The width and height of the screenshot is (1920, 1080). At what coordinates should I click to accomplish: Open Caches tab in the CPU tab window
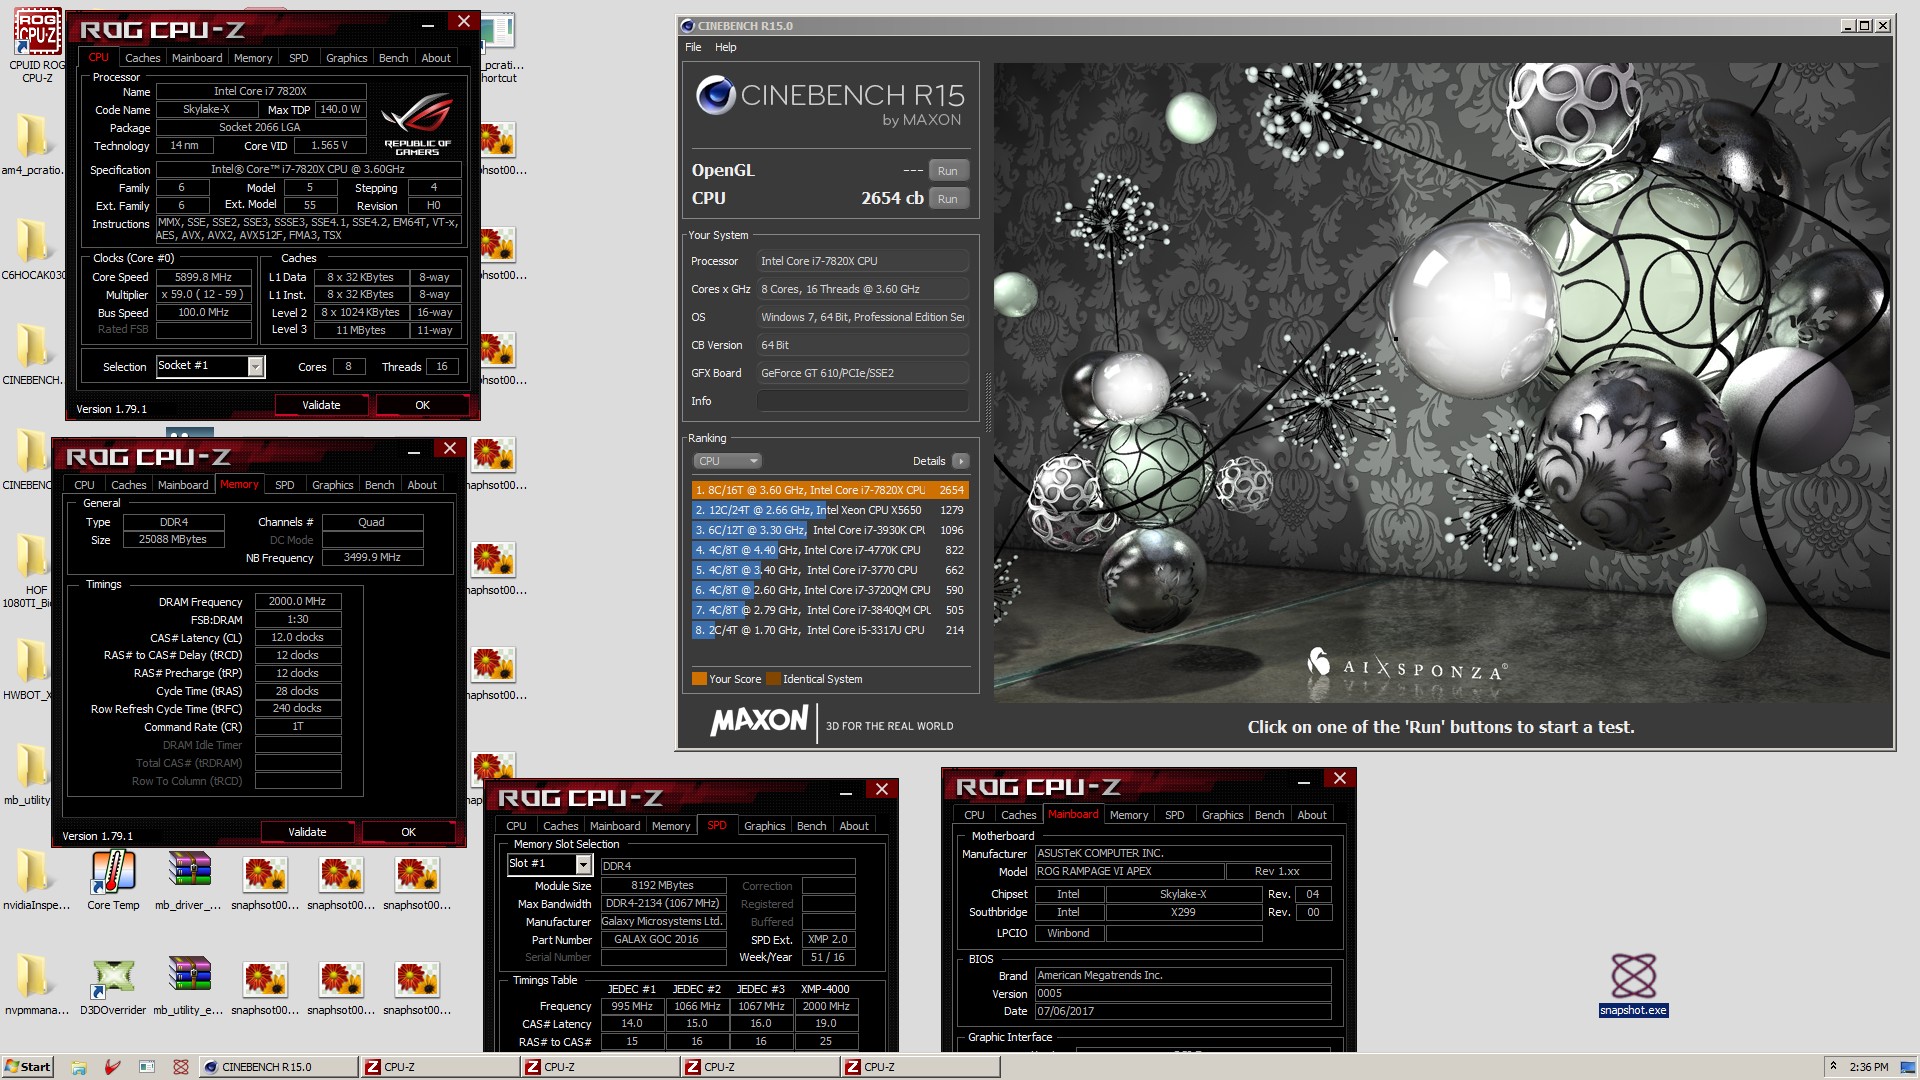pyautogui.click(x=142, y=58)
